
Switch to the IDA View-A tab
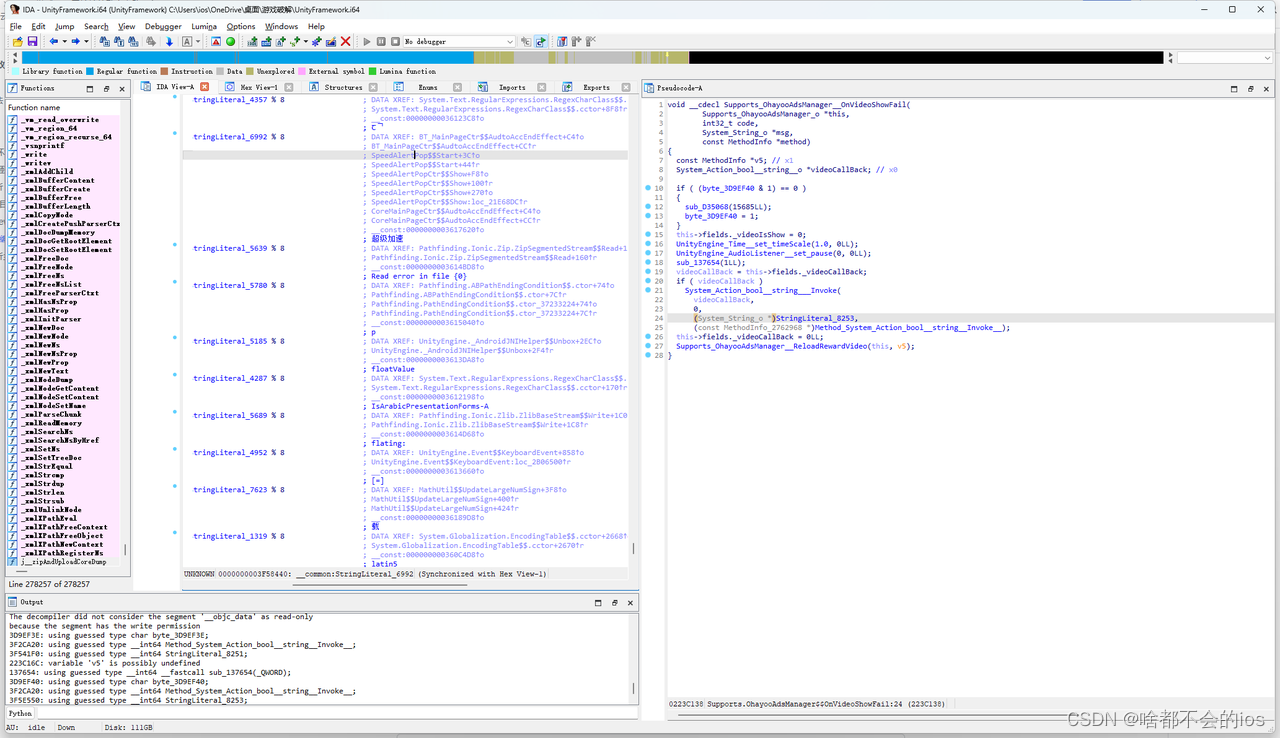click(175, 87)
